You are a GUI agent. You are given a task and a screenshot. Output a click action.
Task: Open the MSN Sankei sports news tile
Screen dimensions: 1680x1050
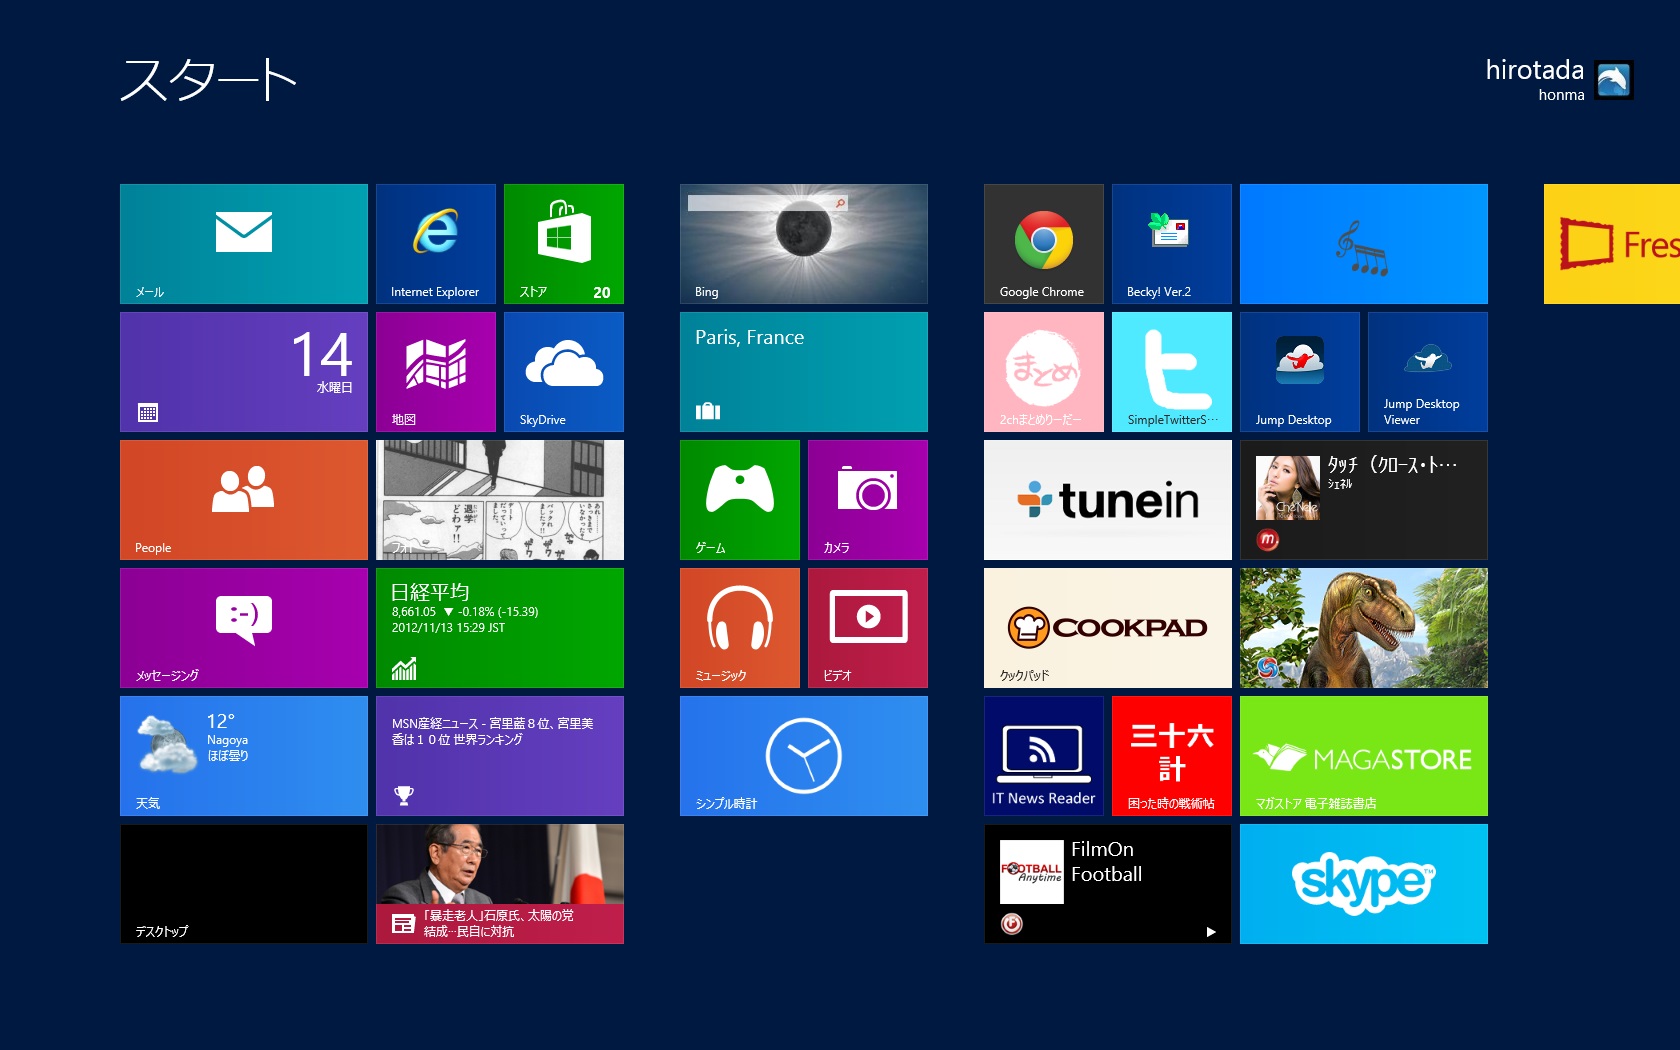click(x=500, y=756)
